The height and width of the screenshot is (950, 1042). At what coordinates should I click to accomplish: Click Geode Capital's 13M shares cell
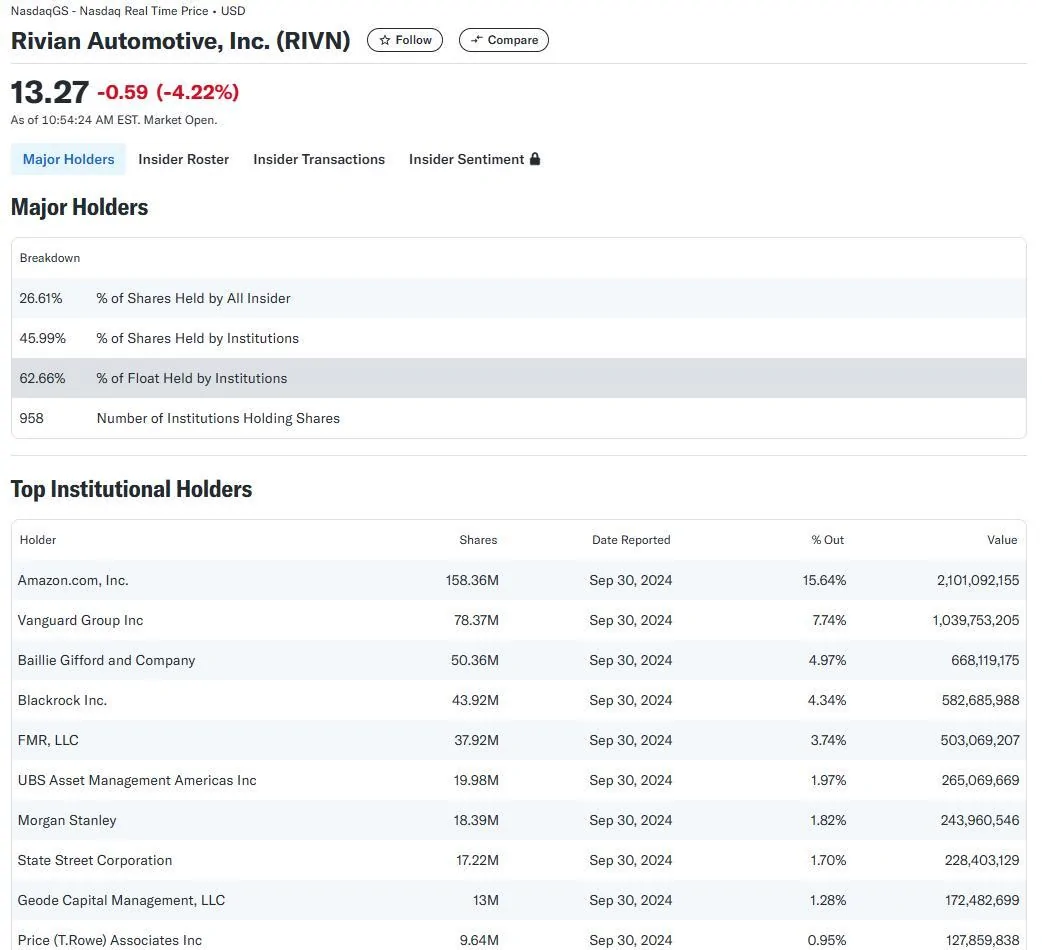486,900
